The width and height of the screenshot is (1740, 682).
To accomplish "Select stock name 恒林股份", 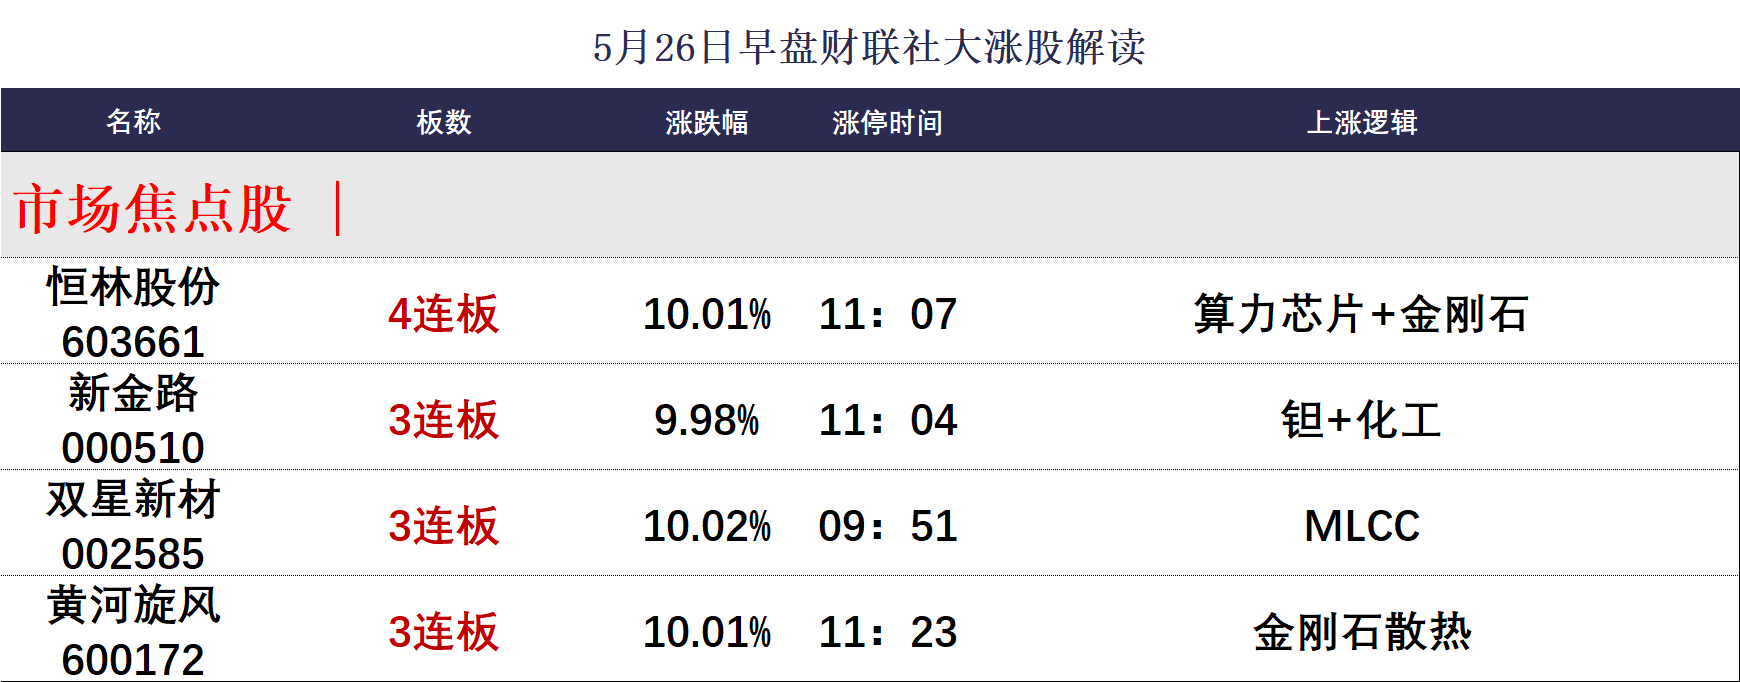I will pos(133,287).
